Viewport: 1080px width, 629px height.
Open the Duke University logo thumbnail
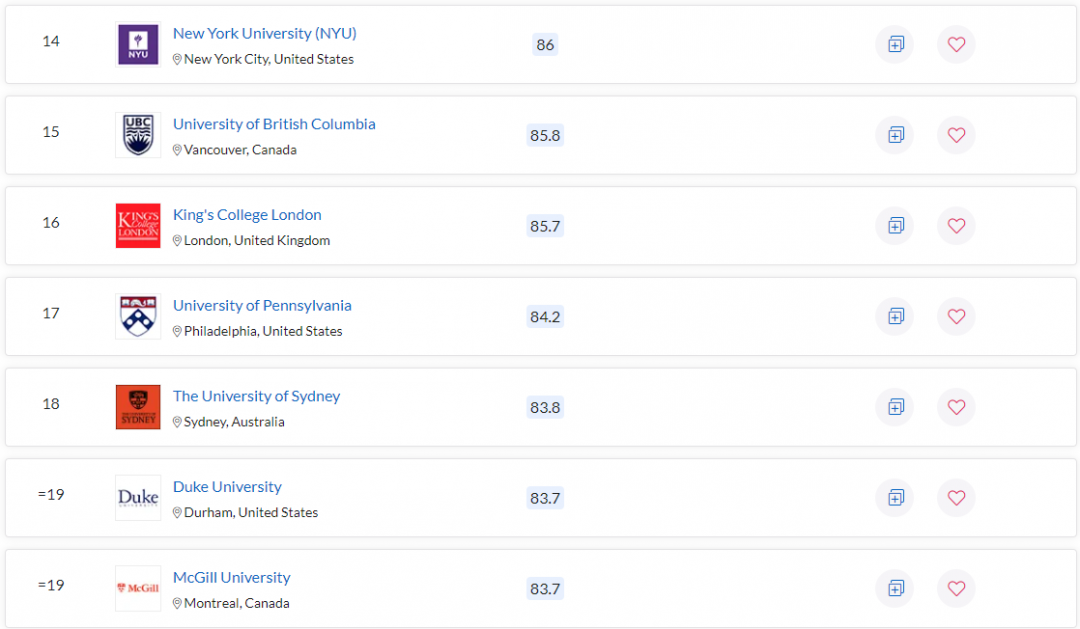click(138, 497)
